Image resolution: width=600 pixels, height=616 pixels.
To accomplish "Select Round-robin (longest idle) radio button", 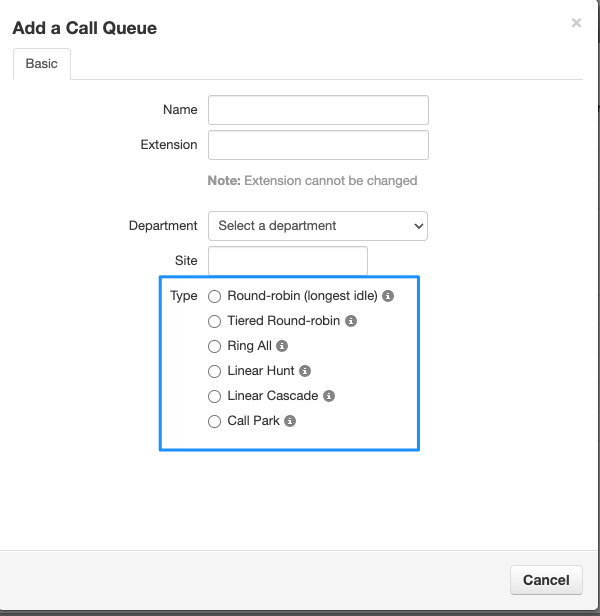I will [x=215, y=297].
